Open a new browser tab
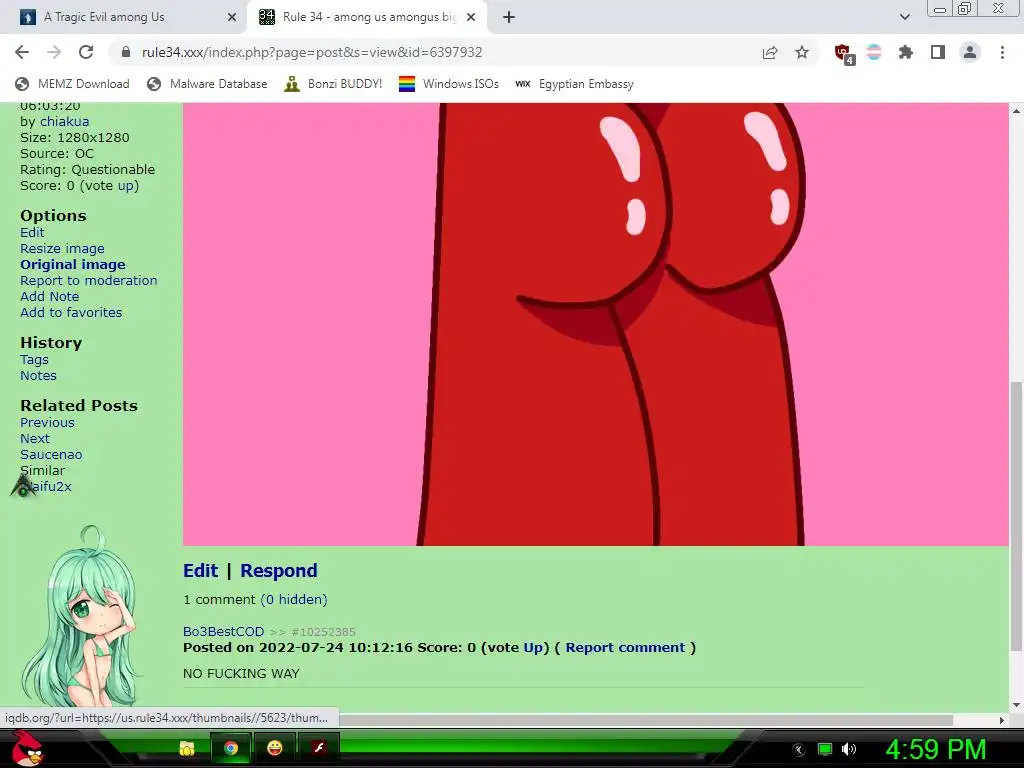Screen dimensions: 1024x768 click(x=509, y=17)
